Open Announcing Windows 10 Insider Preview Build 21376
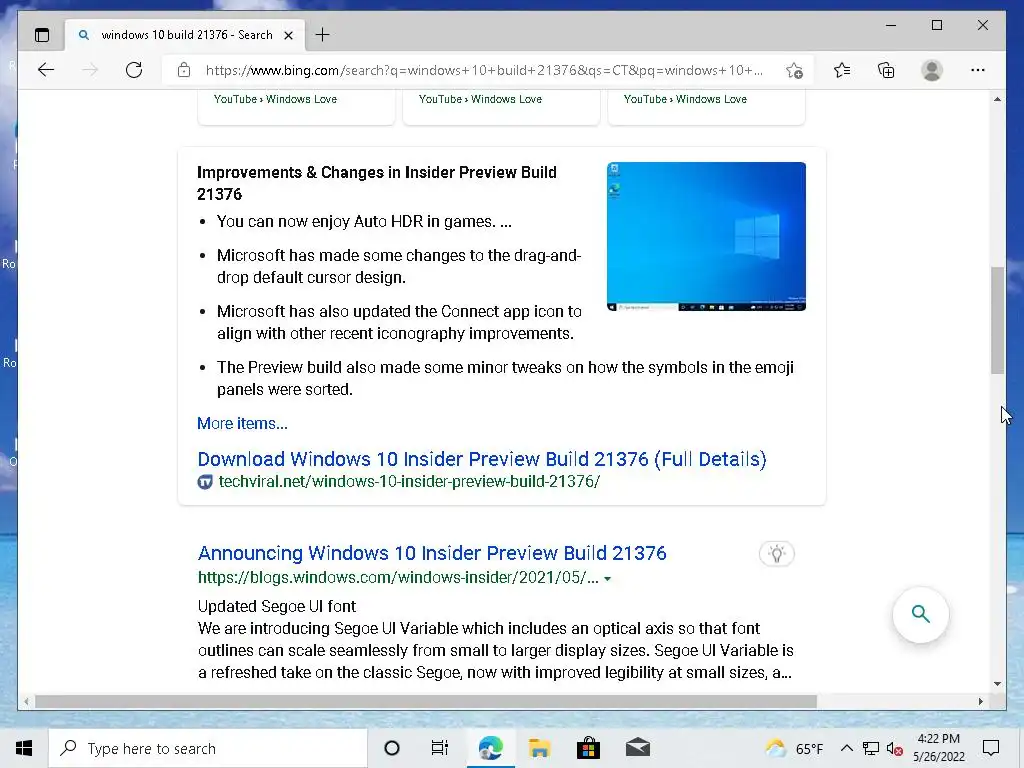Image resolution: width=1024 pixels, height=768 pixels. point(432,553)
